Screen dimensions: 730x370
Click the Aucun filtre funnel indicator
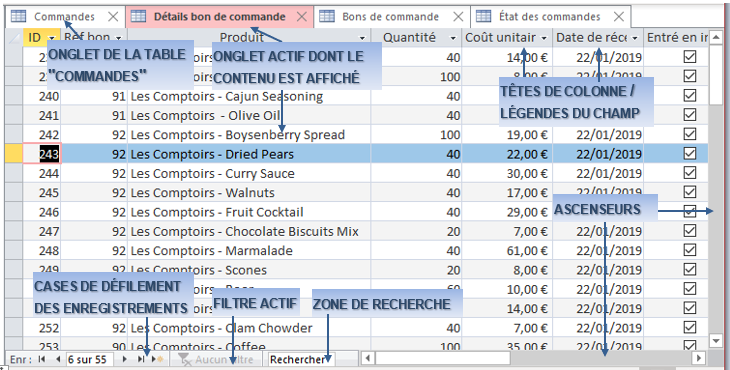point(216,359)
